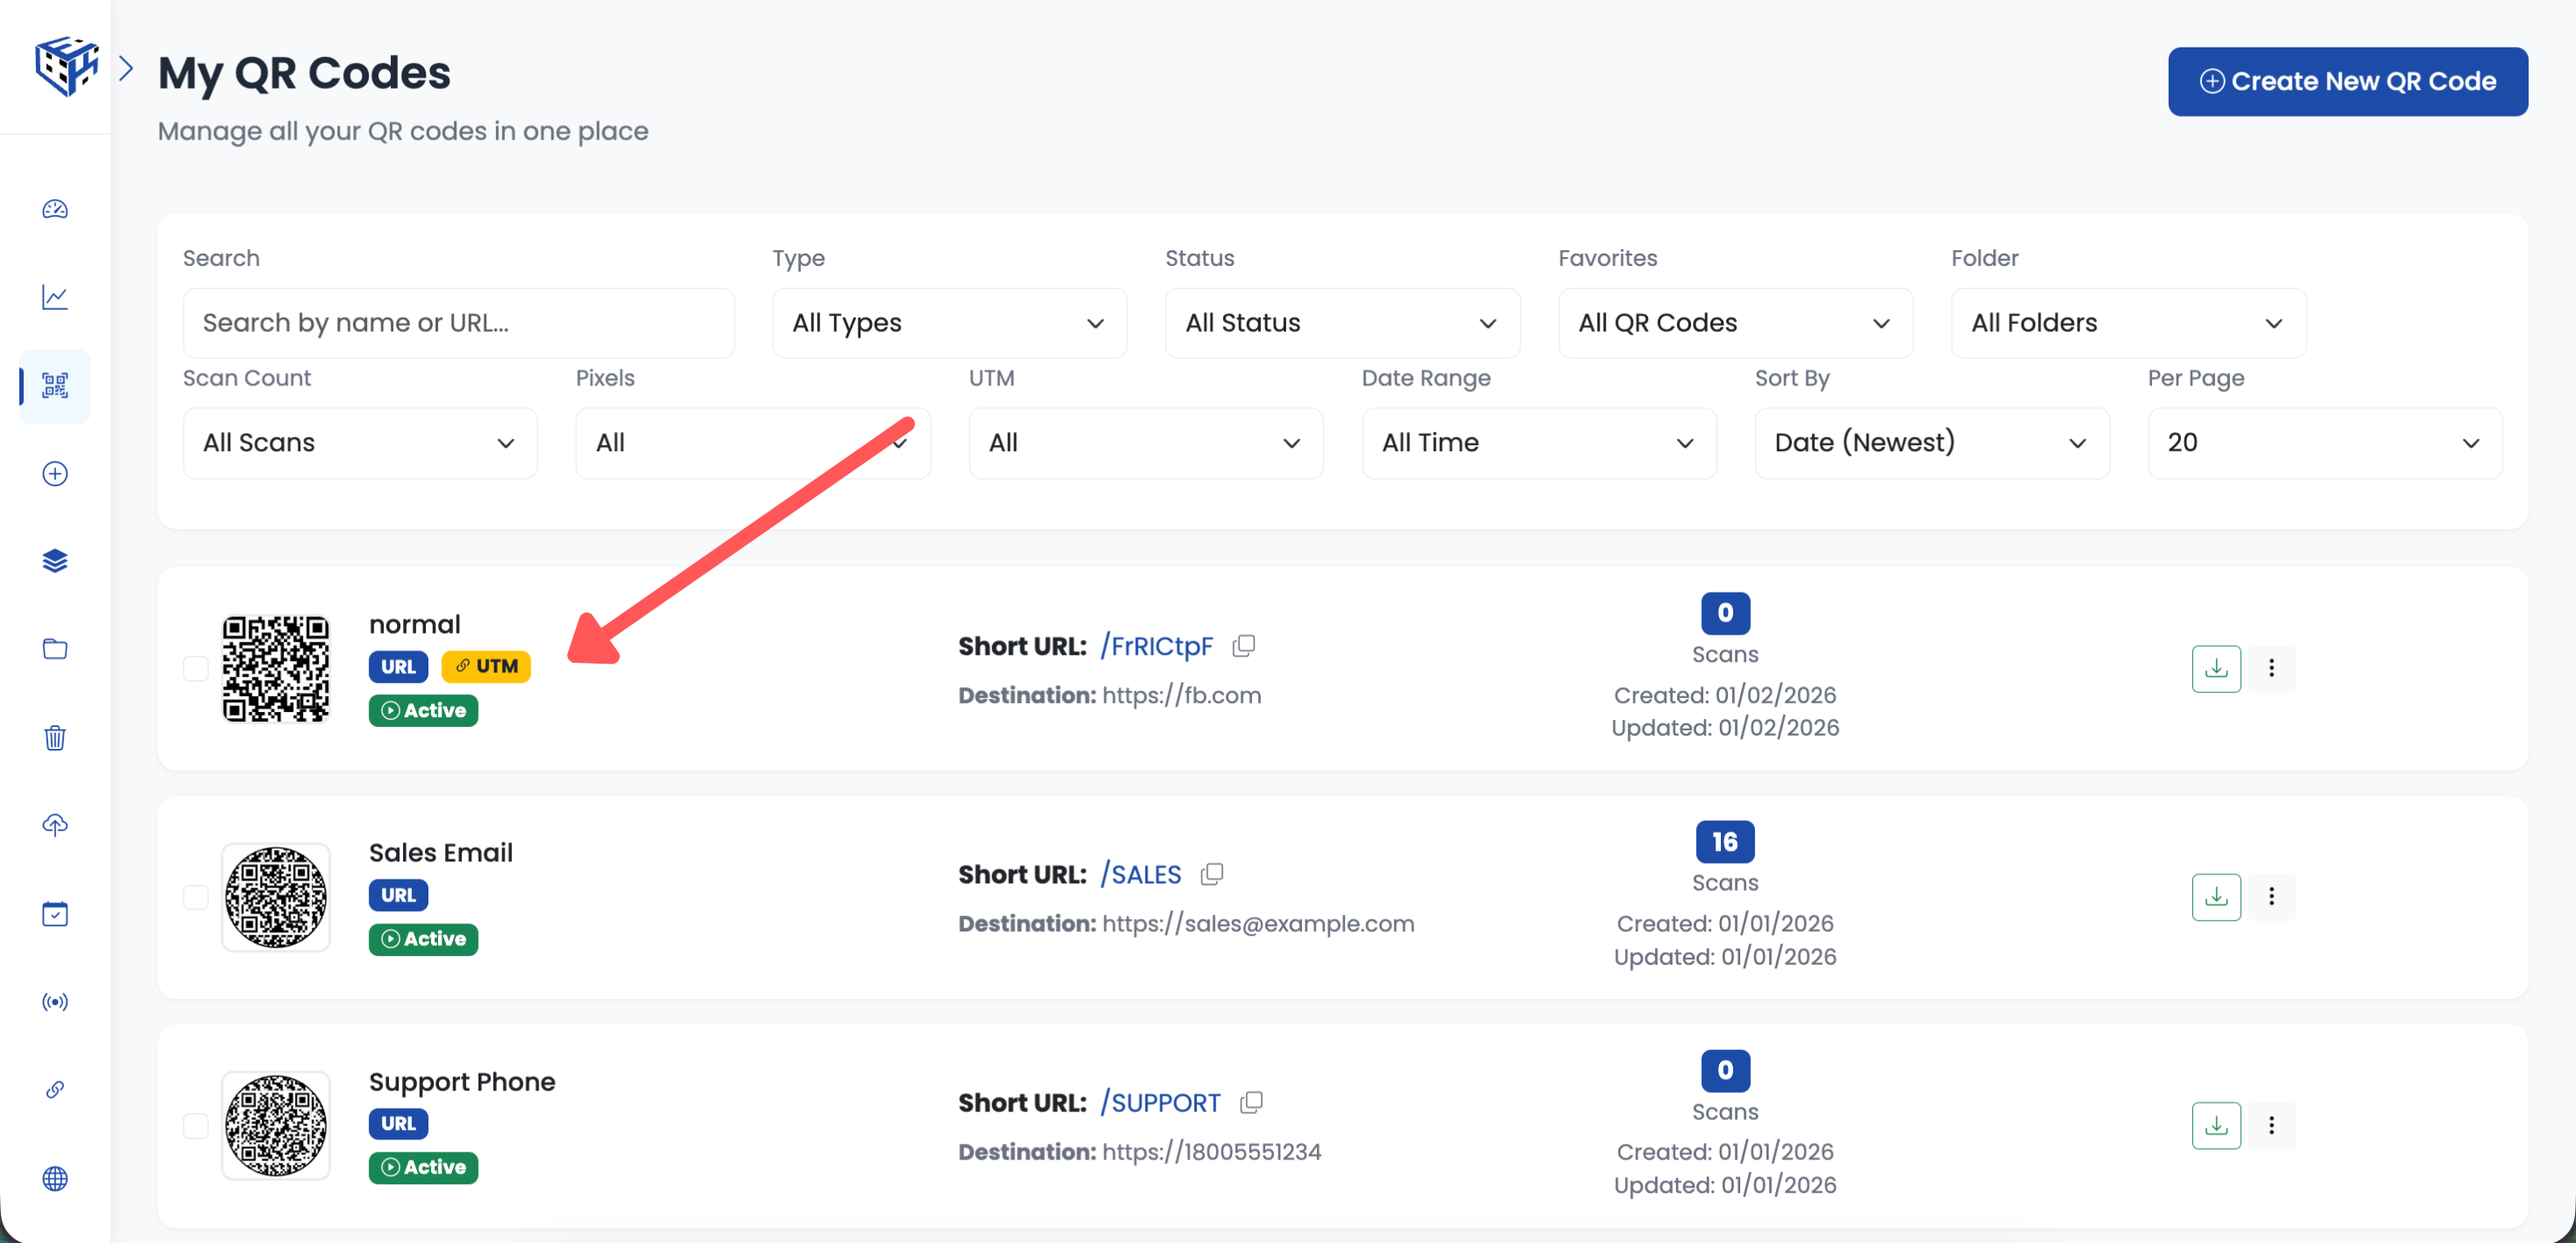Copy the /FrRICtpF short URL
Image resolution: width=2576 pixels, height=1243 pixels.
coord(1243,646)
